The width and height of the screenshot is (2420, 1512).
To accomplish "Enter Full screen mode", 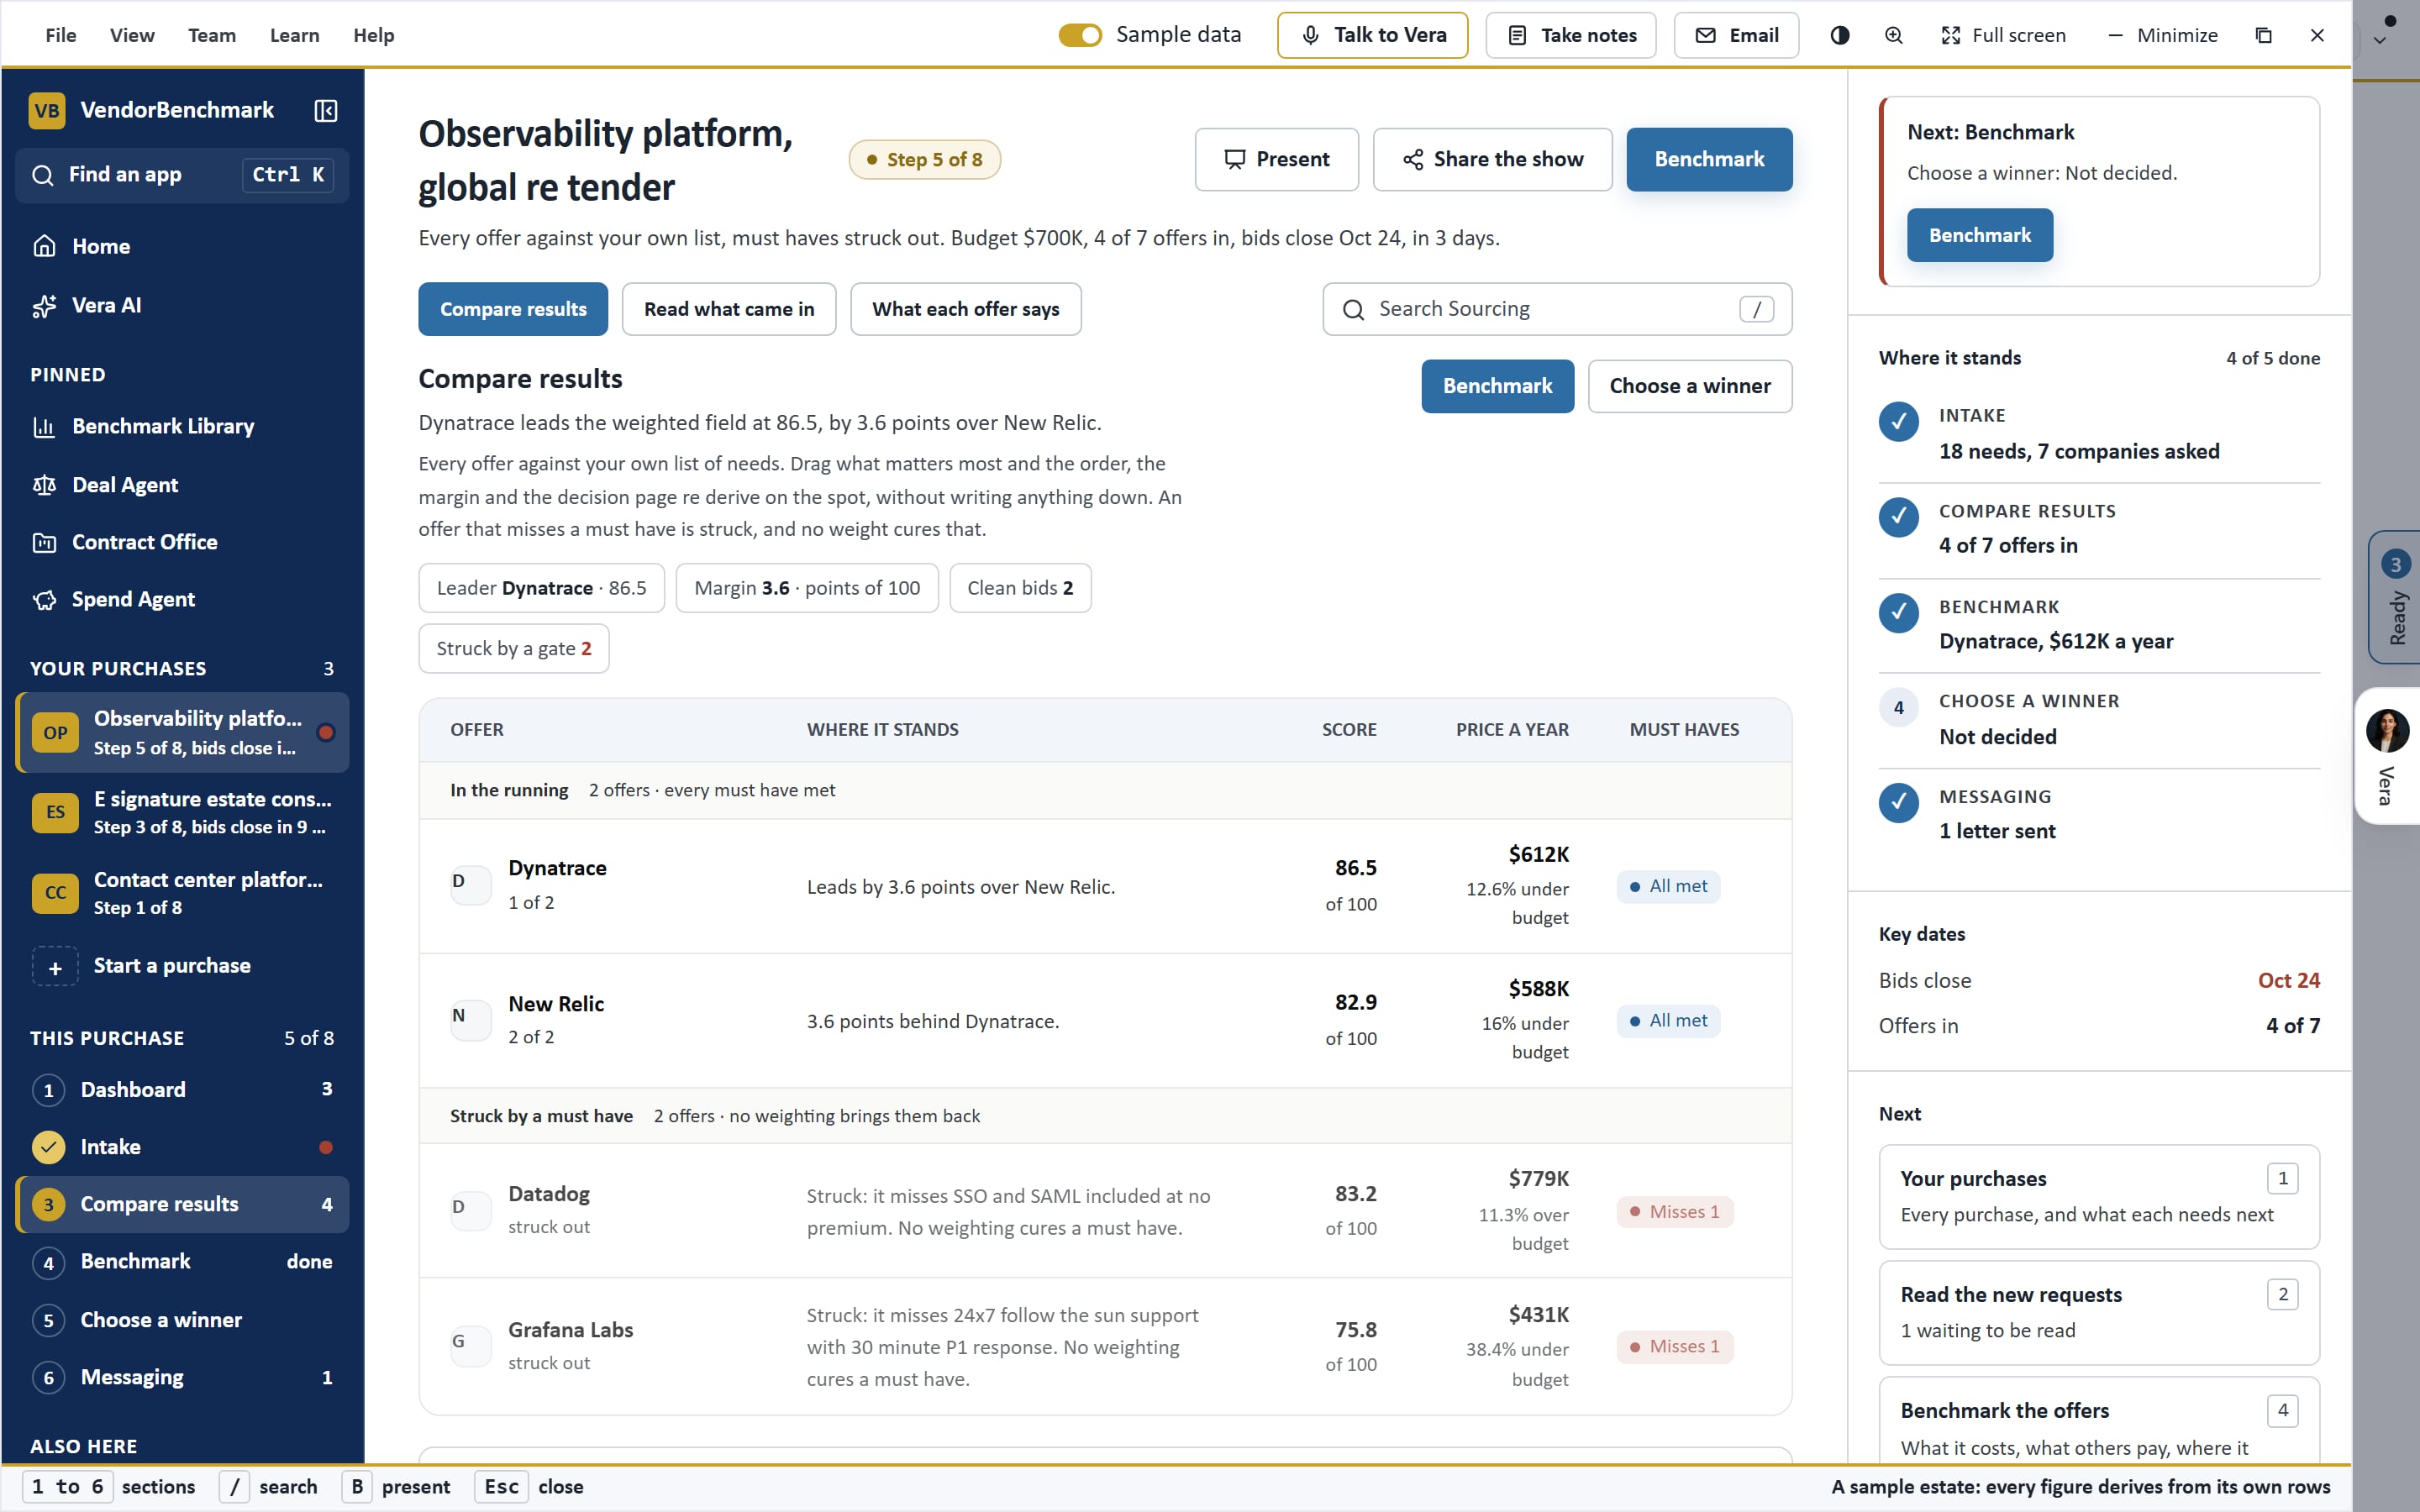I will 2003,35.
